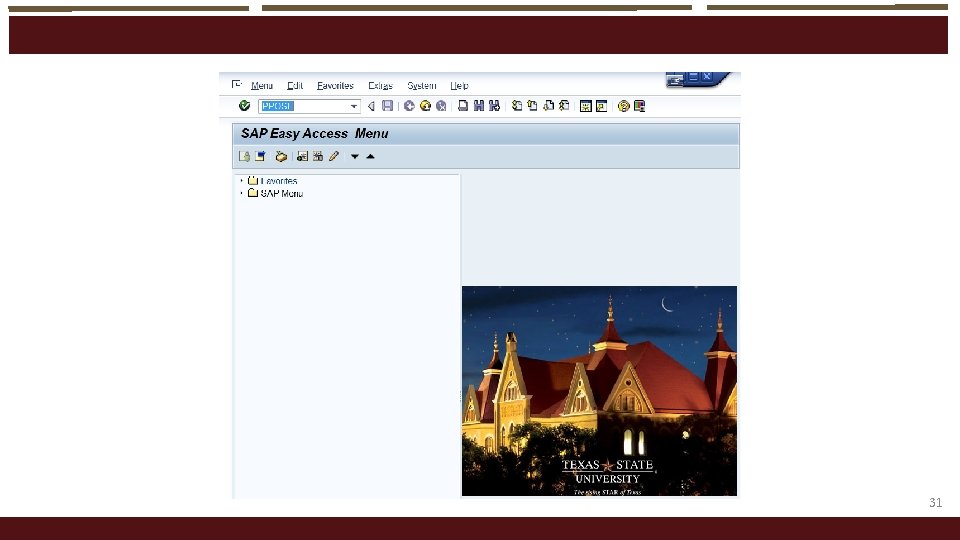960x540 pixels.
Task: Move favorites down arrow icon
Action: pyautogui.click(x=354, y=157)
